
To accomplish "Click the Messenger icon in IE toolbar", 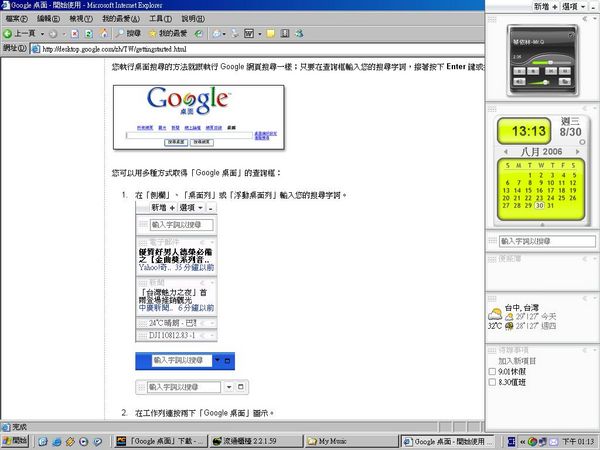I will point(299,34).
